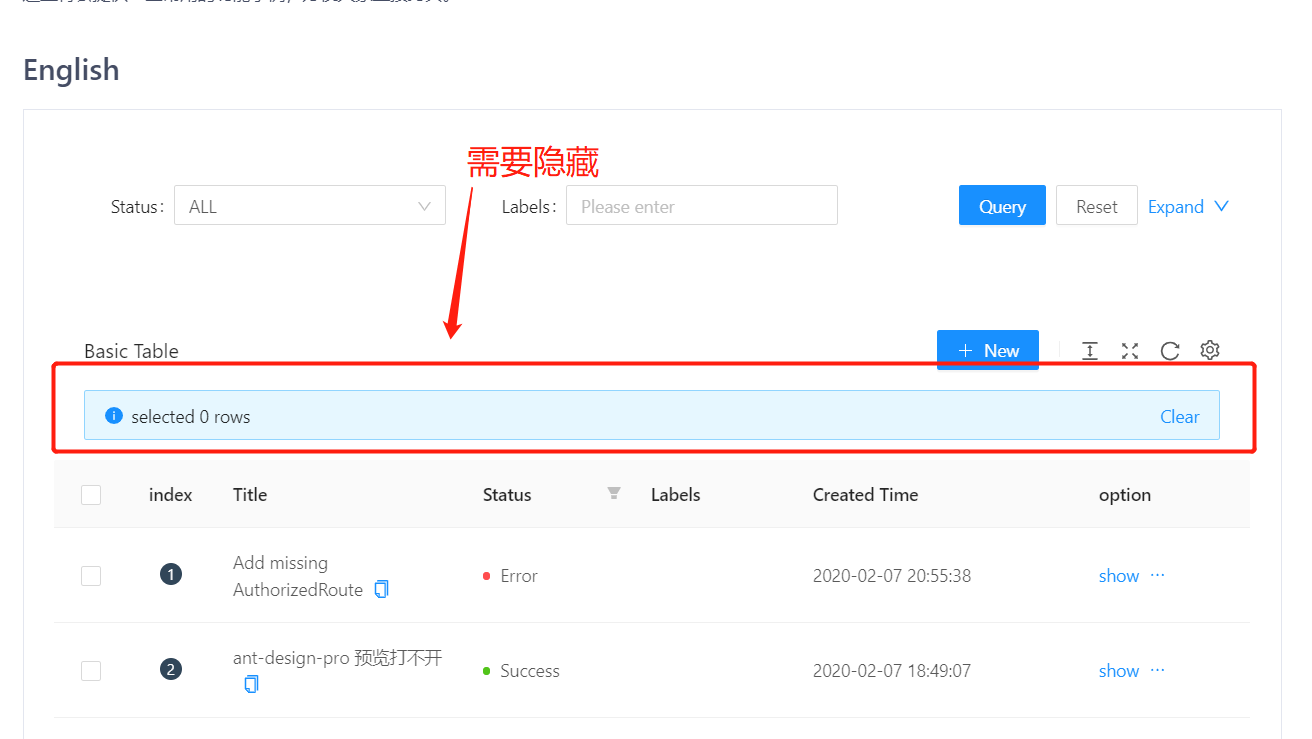Click inside the Labels input field
This screenshot has height=739, width=1312.
pyautogui.click(x=700, y=205)
